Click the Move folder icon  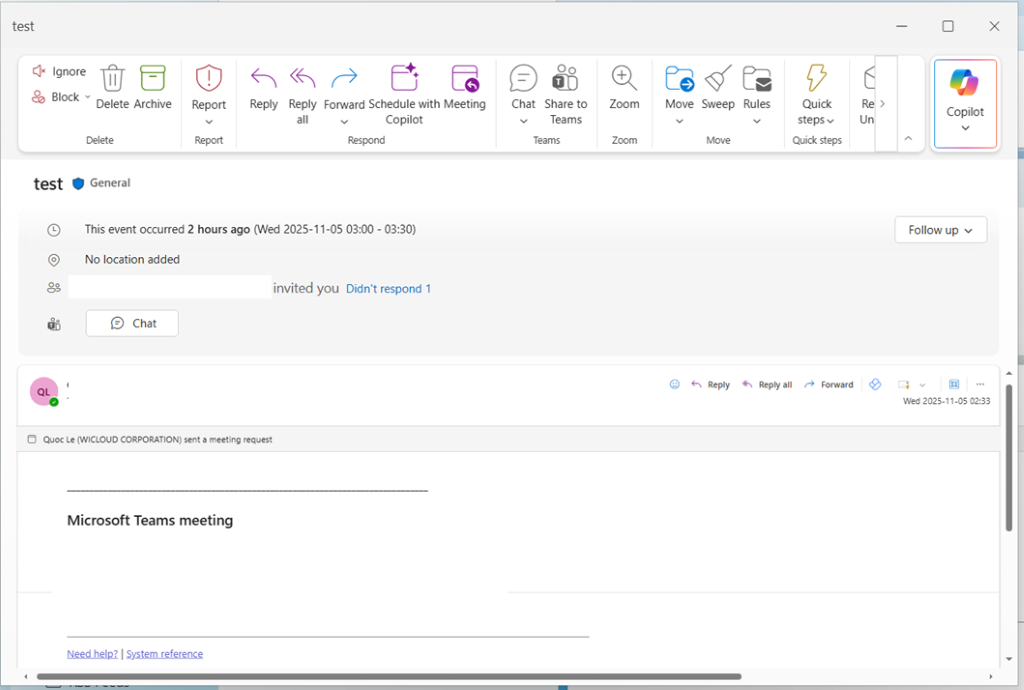679,78
